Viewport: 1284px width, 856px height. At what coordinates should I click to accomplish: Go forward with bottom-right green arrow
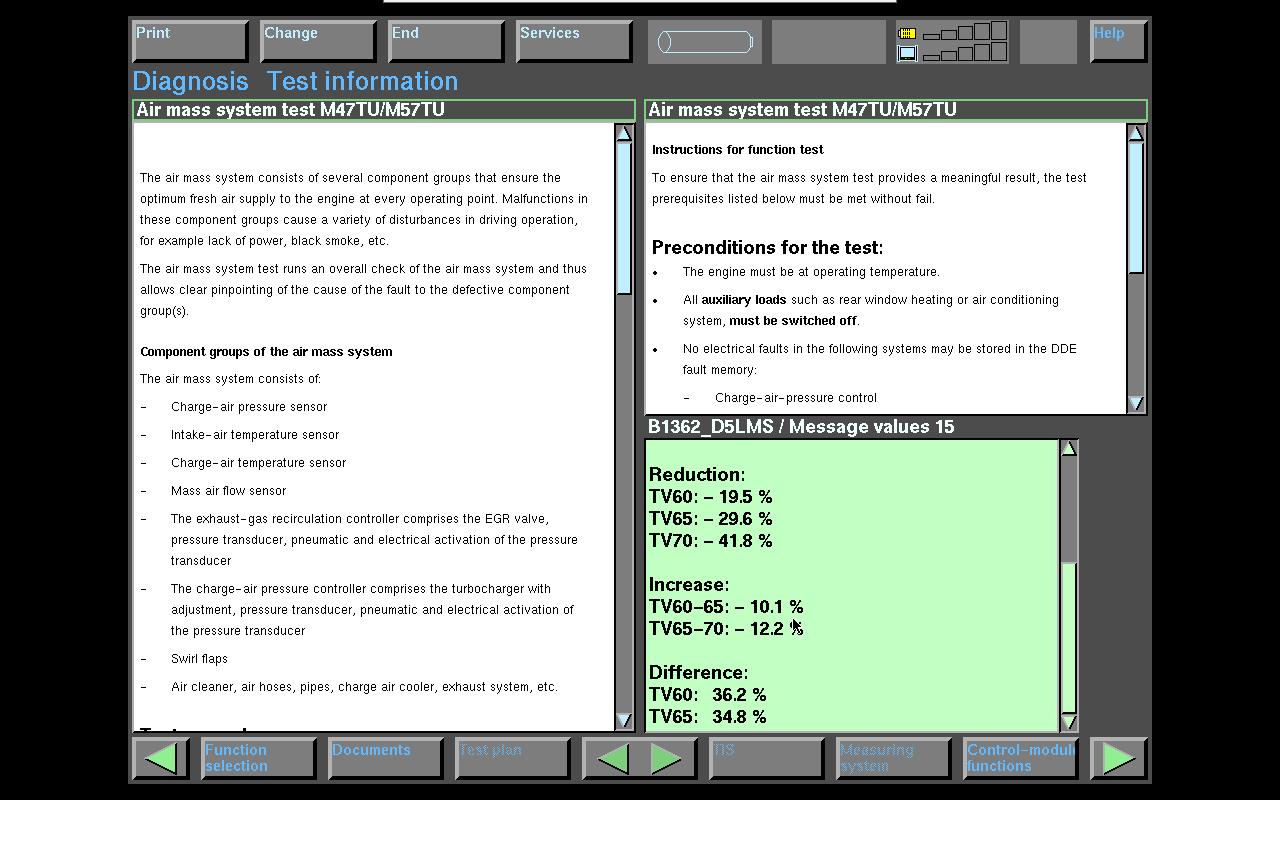1118,758
